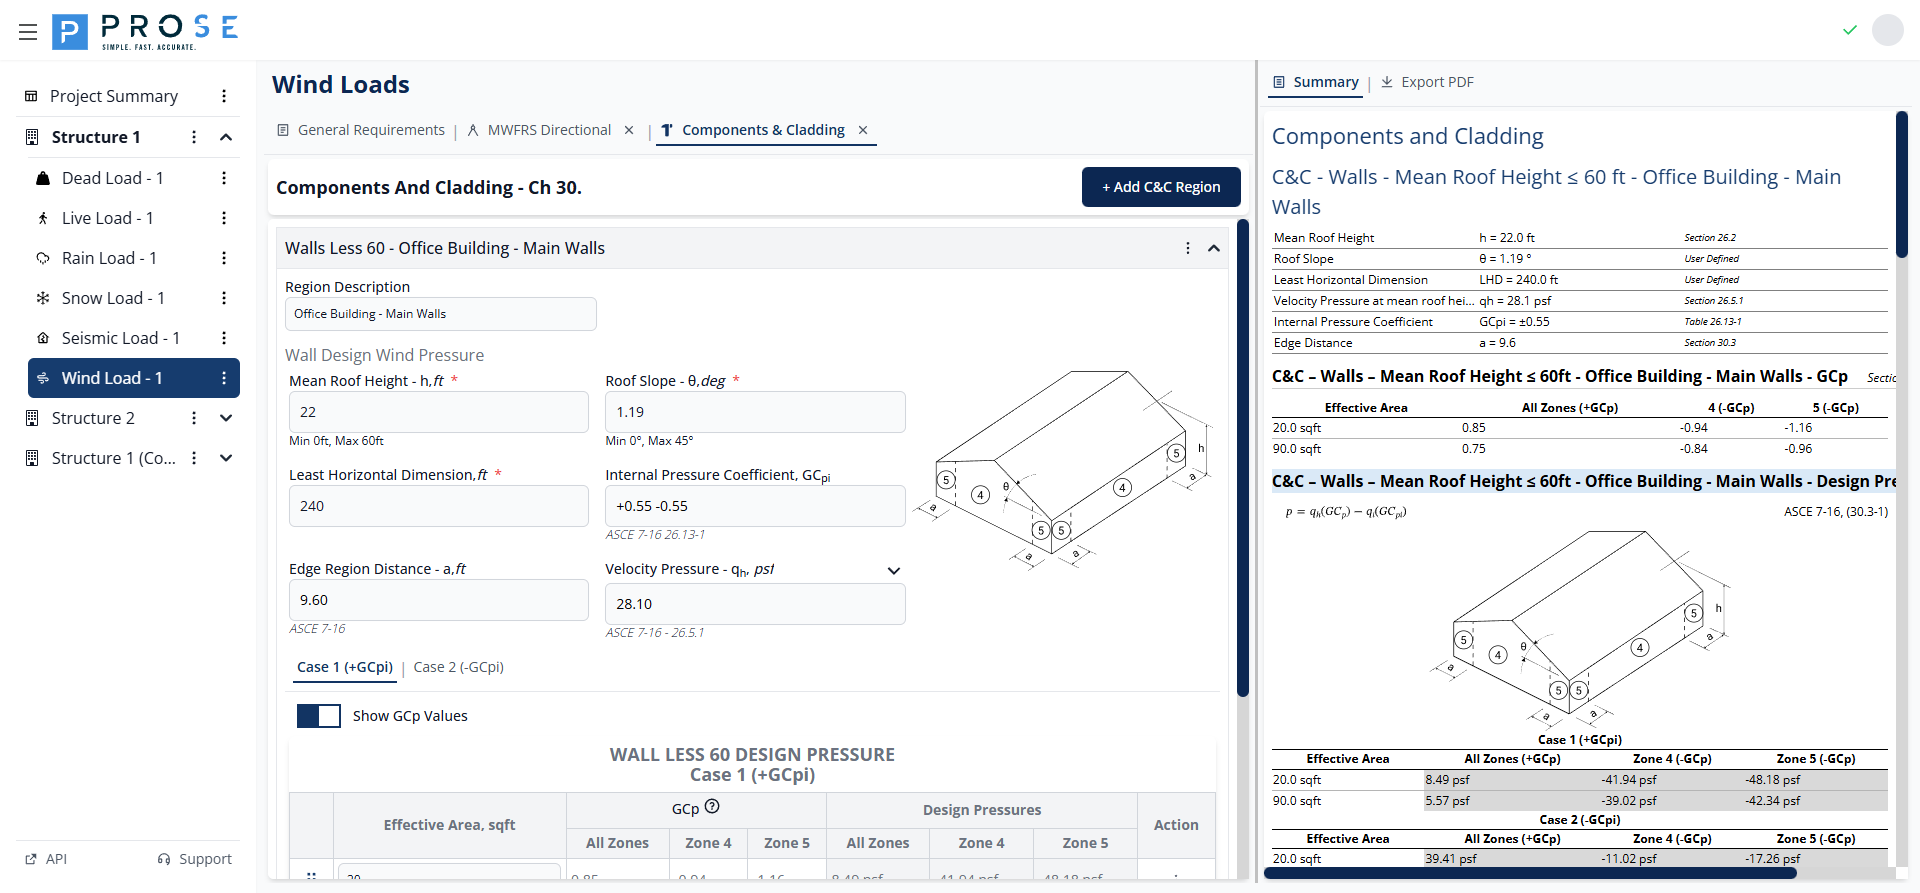The width and height of the screenshot is (1920, 893).
Task: Collapse the Walls Less 60 region panel
Action: click(1214, 248)
